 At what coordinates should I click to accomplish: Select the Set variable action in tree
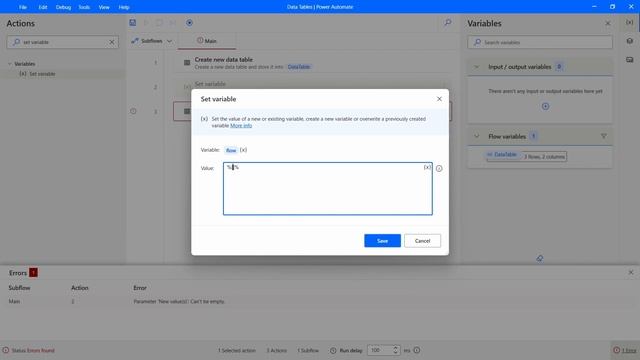[x=42, y=74]
